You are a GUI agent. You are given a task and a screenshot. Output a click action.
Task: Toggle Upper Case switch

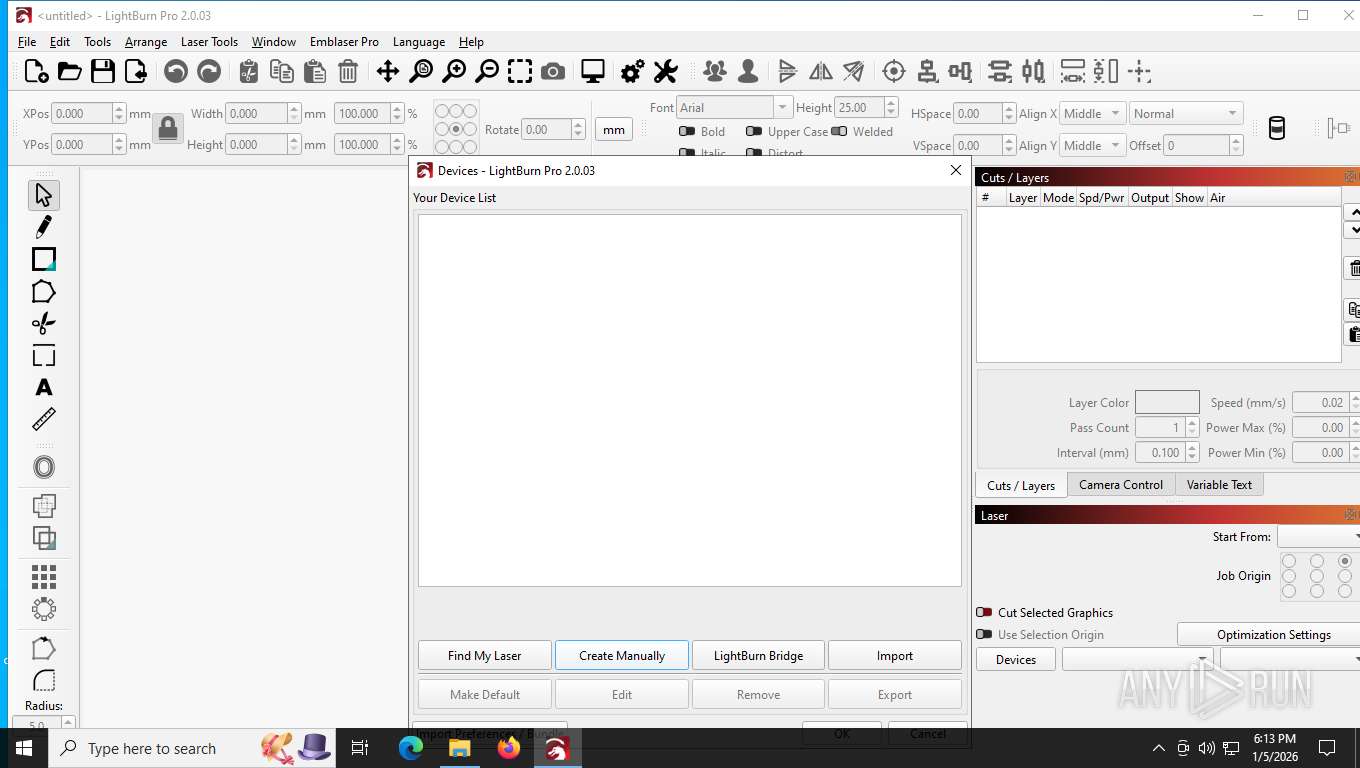coord(754,131)
